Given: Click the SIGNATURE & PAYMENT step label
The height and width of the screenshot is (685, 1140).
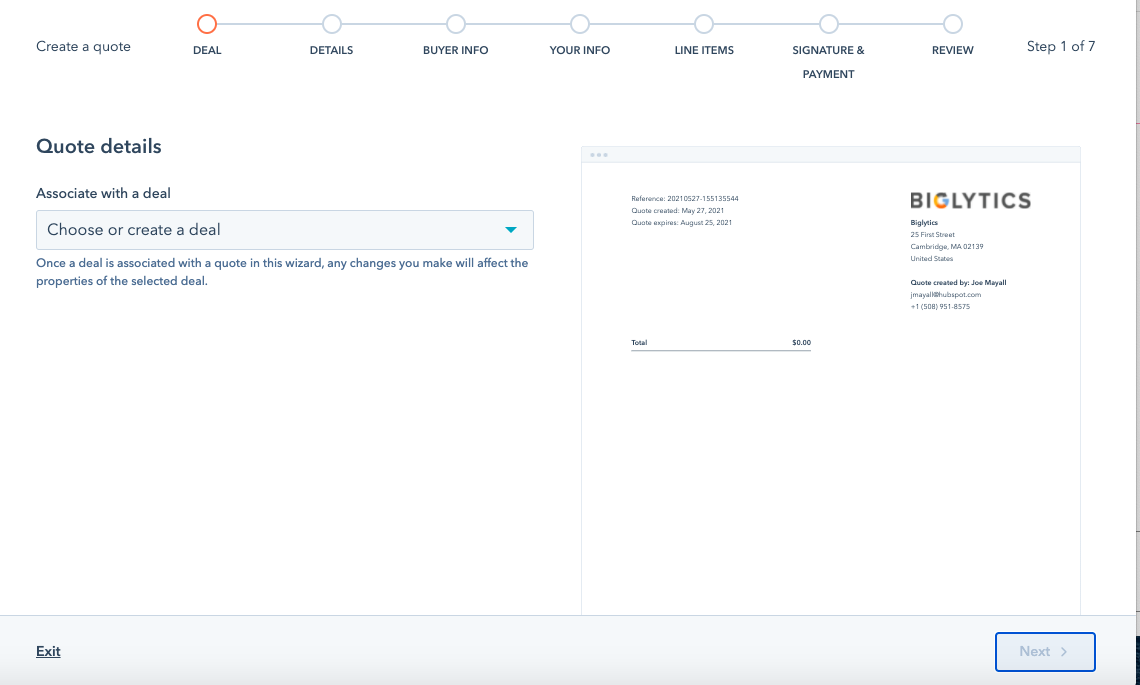Looking at the screenshot, I should click(828, 62).
